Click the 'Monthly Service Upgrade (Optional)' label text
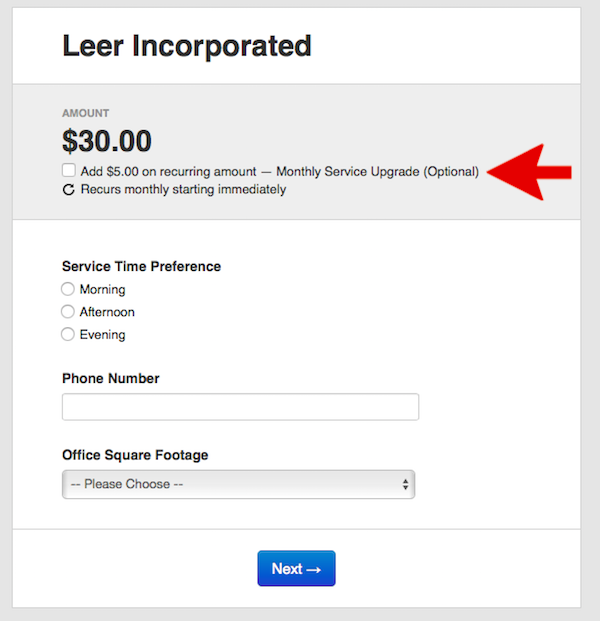Screen dimensions: 600x621 pos(384,171)
